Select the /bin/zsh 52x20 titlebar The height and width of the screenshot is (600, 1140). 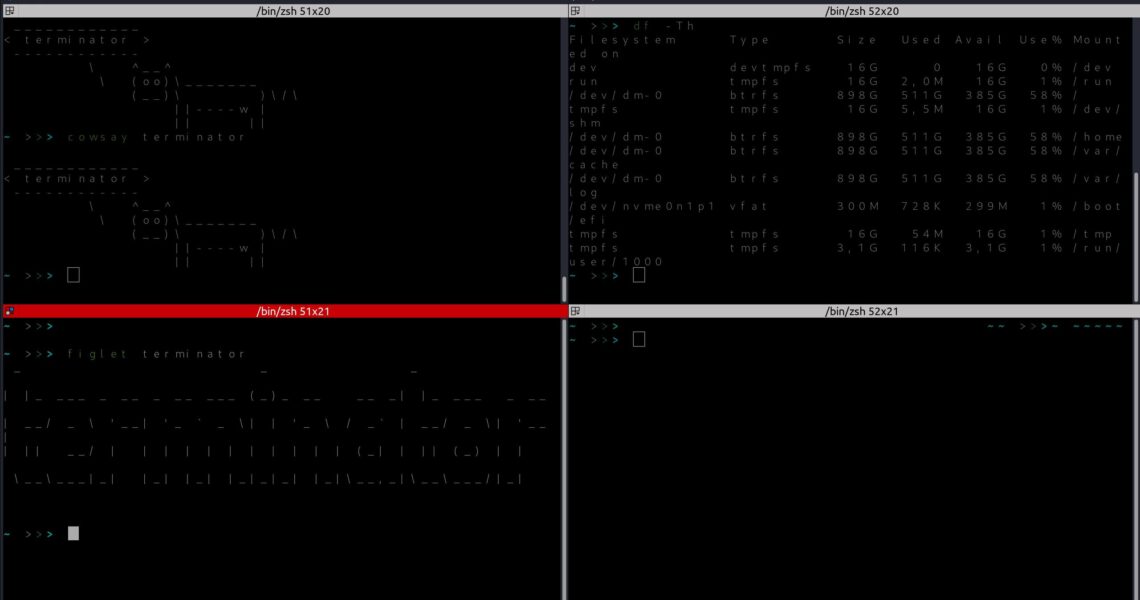pos(862,11)
